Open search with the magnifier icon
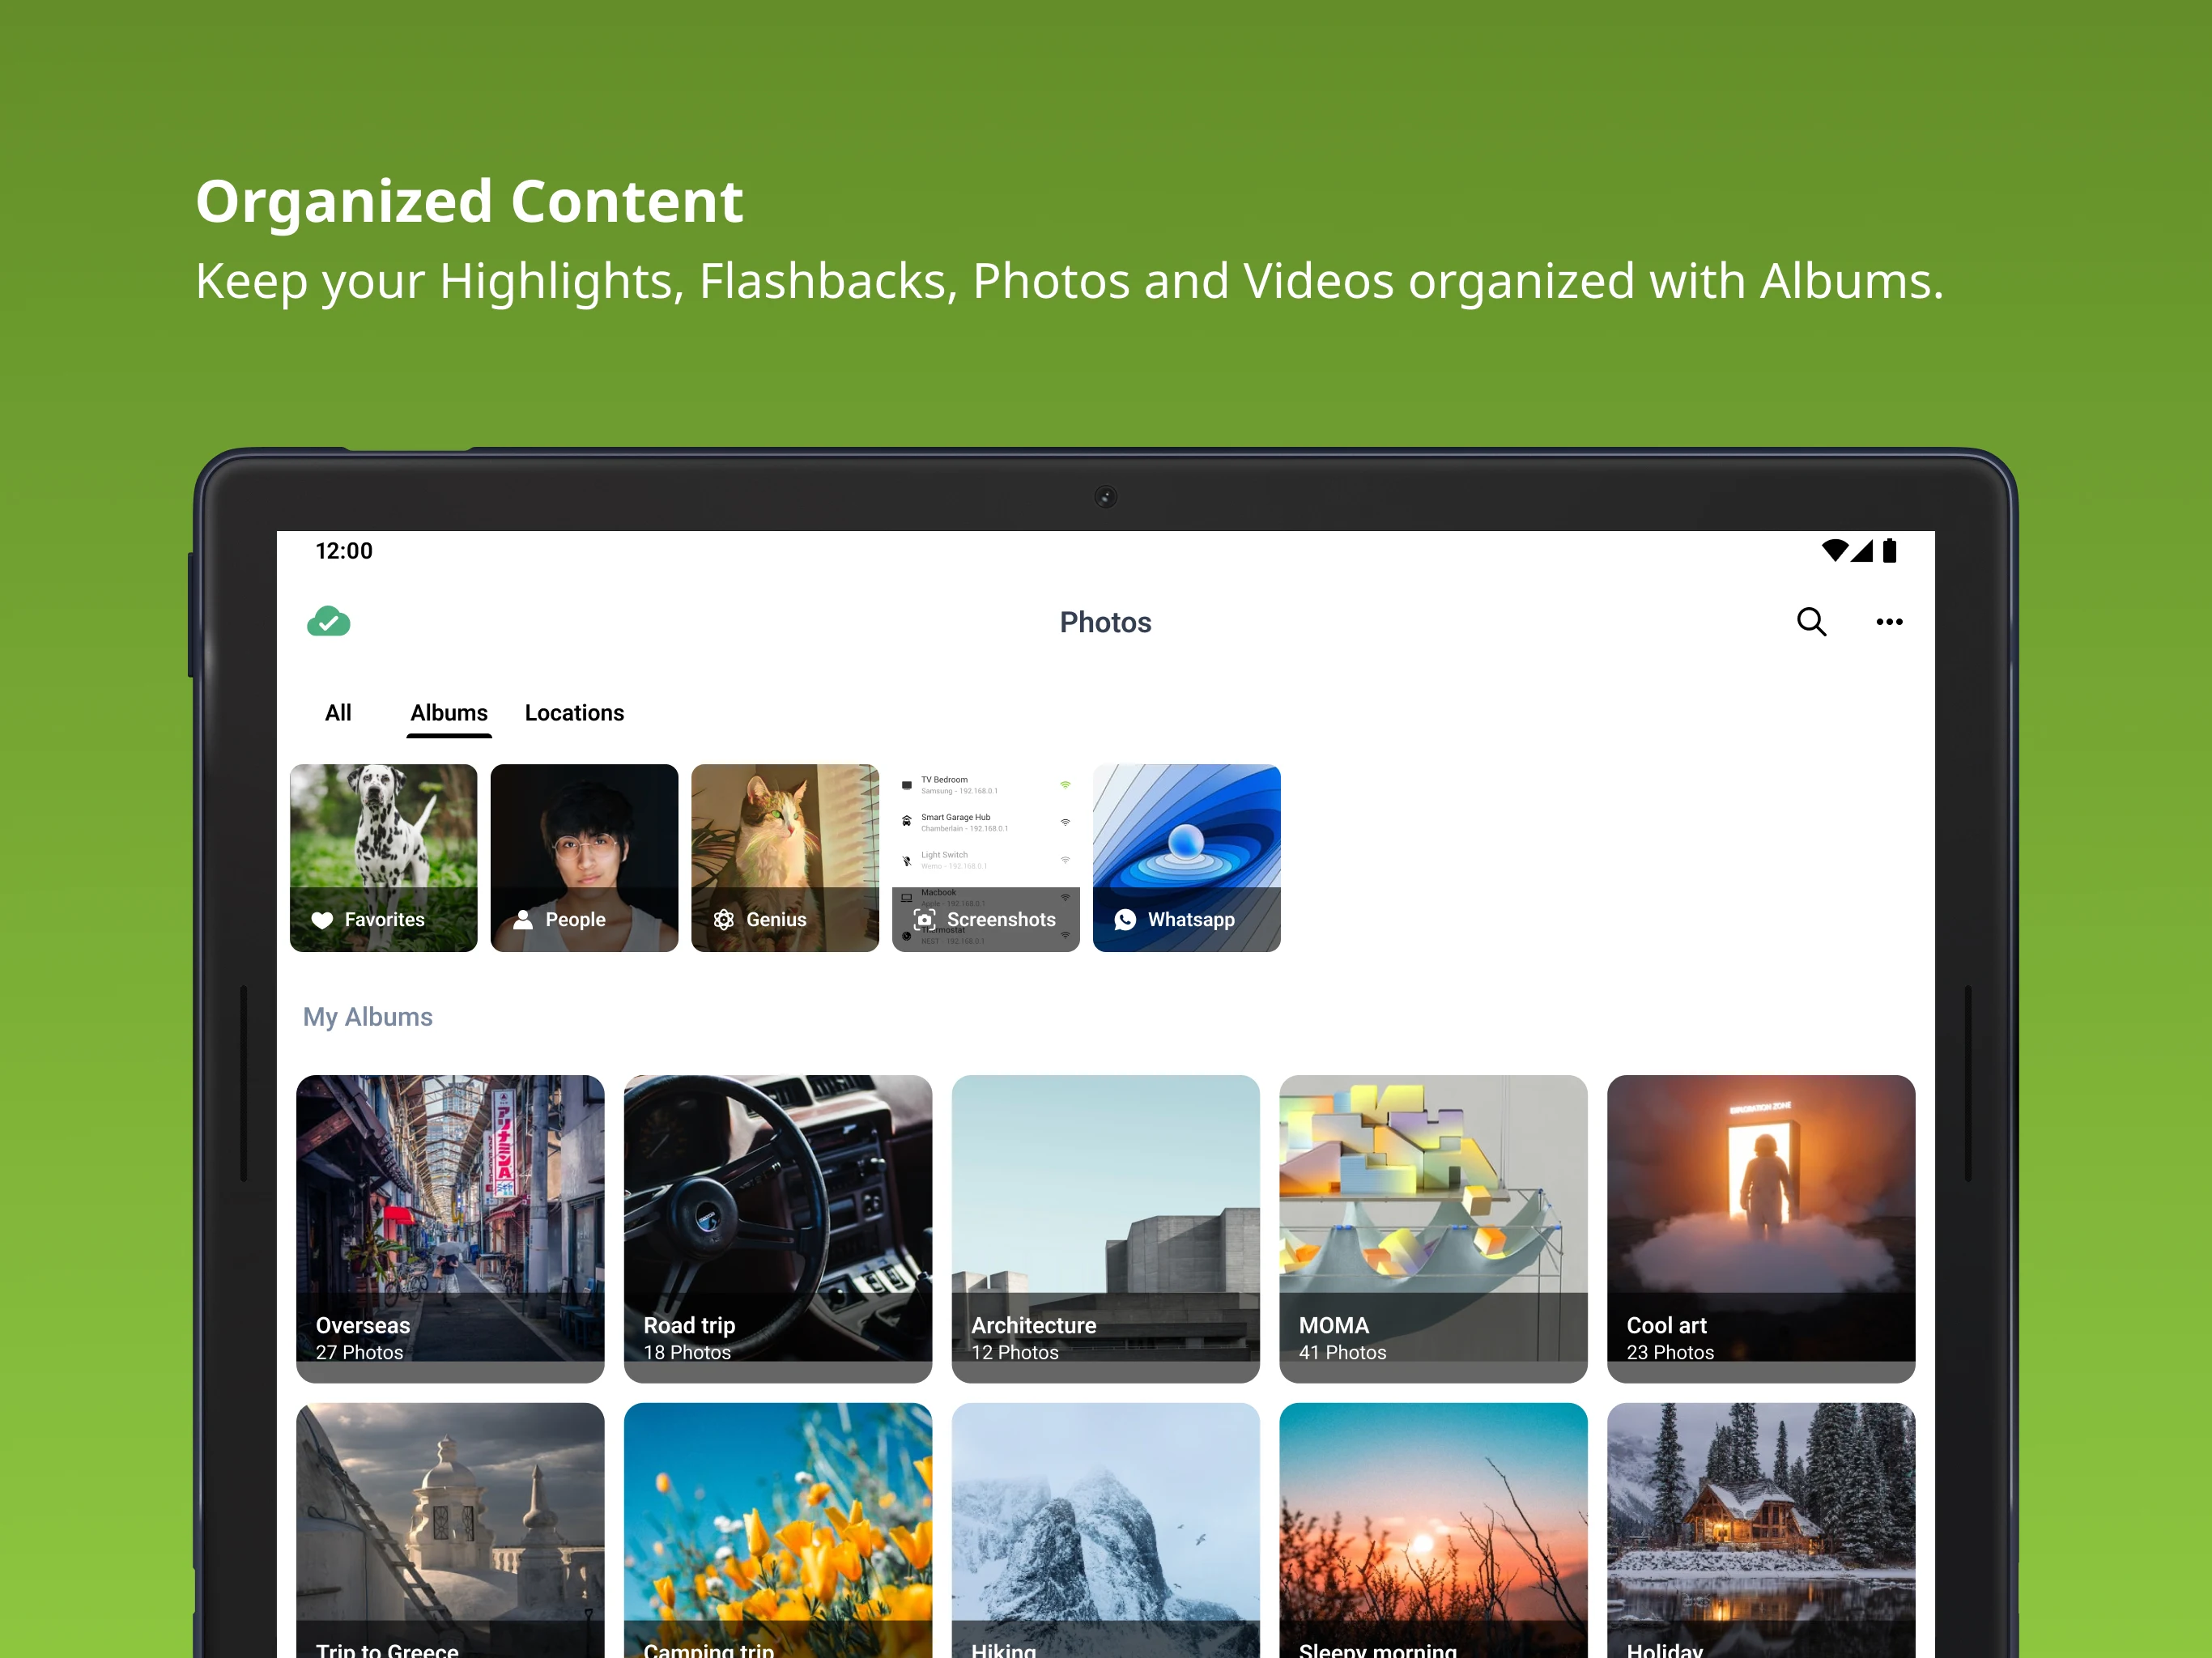Image resolution: width=2212 pixels, height=1658 pixels. pos(1811,621)
